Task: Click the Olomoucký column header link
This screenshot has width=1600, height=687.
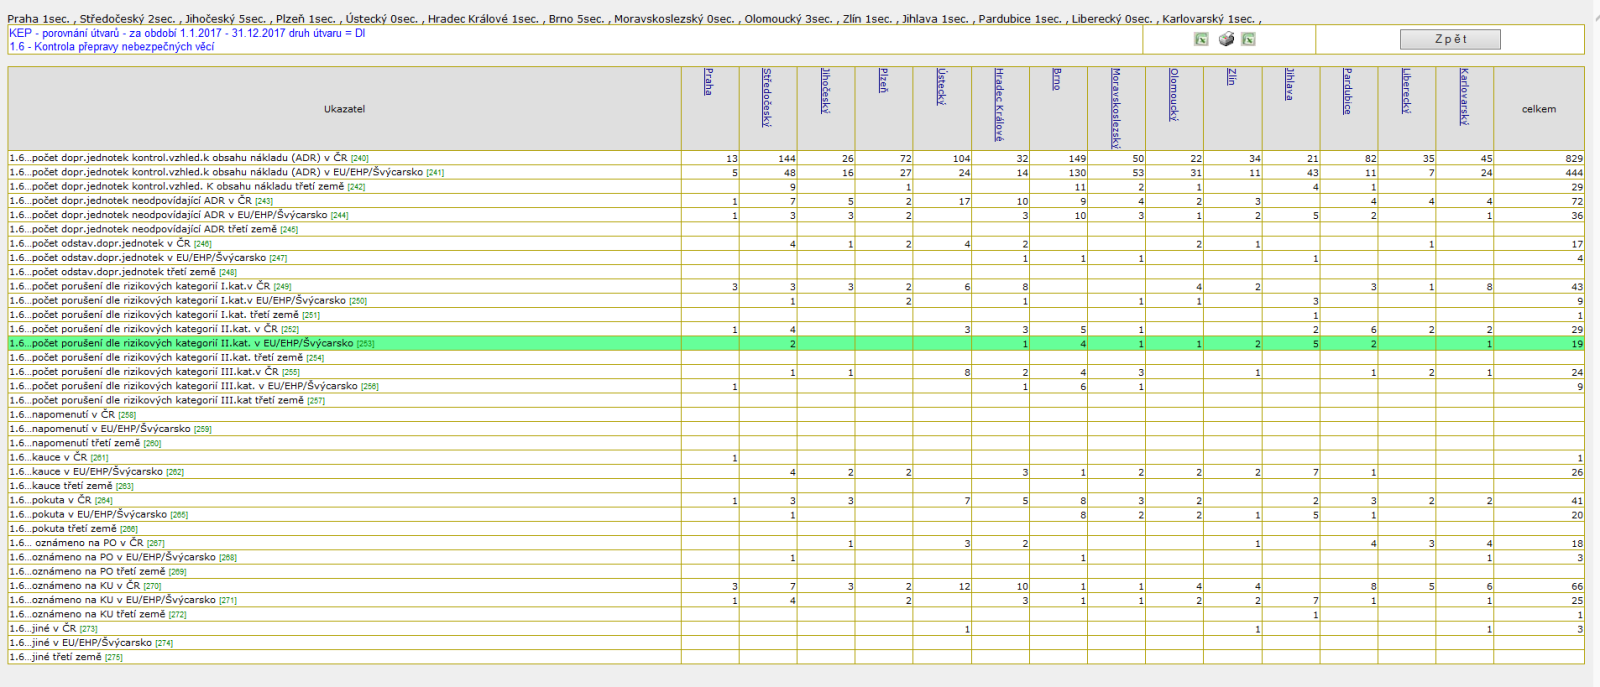Action: point(1172,95)
